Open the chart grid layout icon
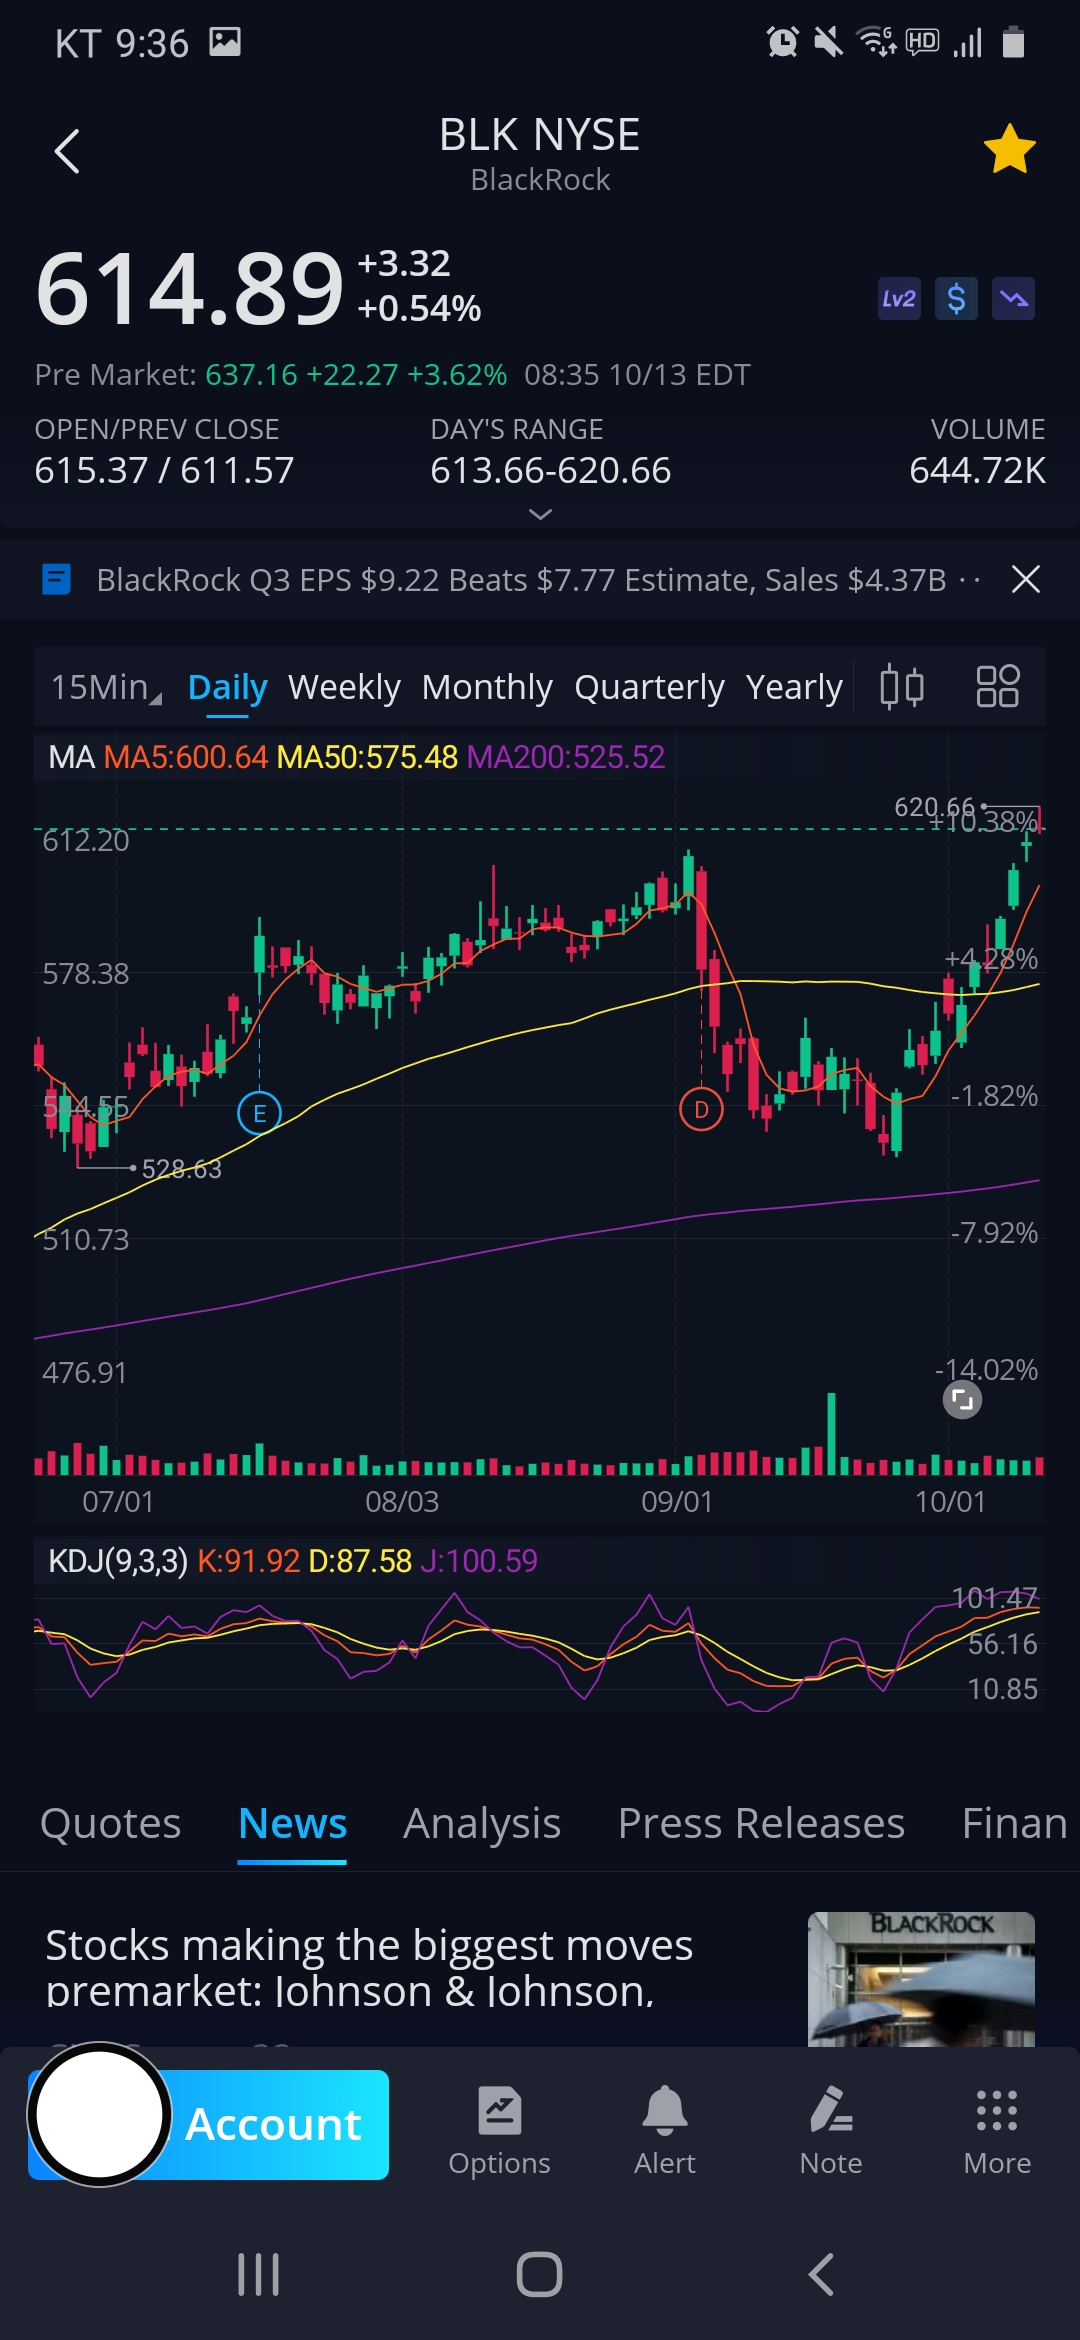Image resolution: width=1080 pixels, height=2340 pixels. click(x=997, y=687)
